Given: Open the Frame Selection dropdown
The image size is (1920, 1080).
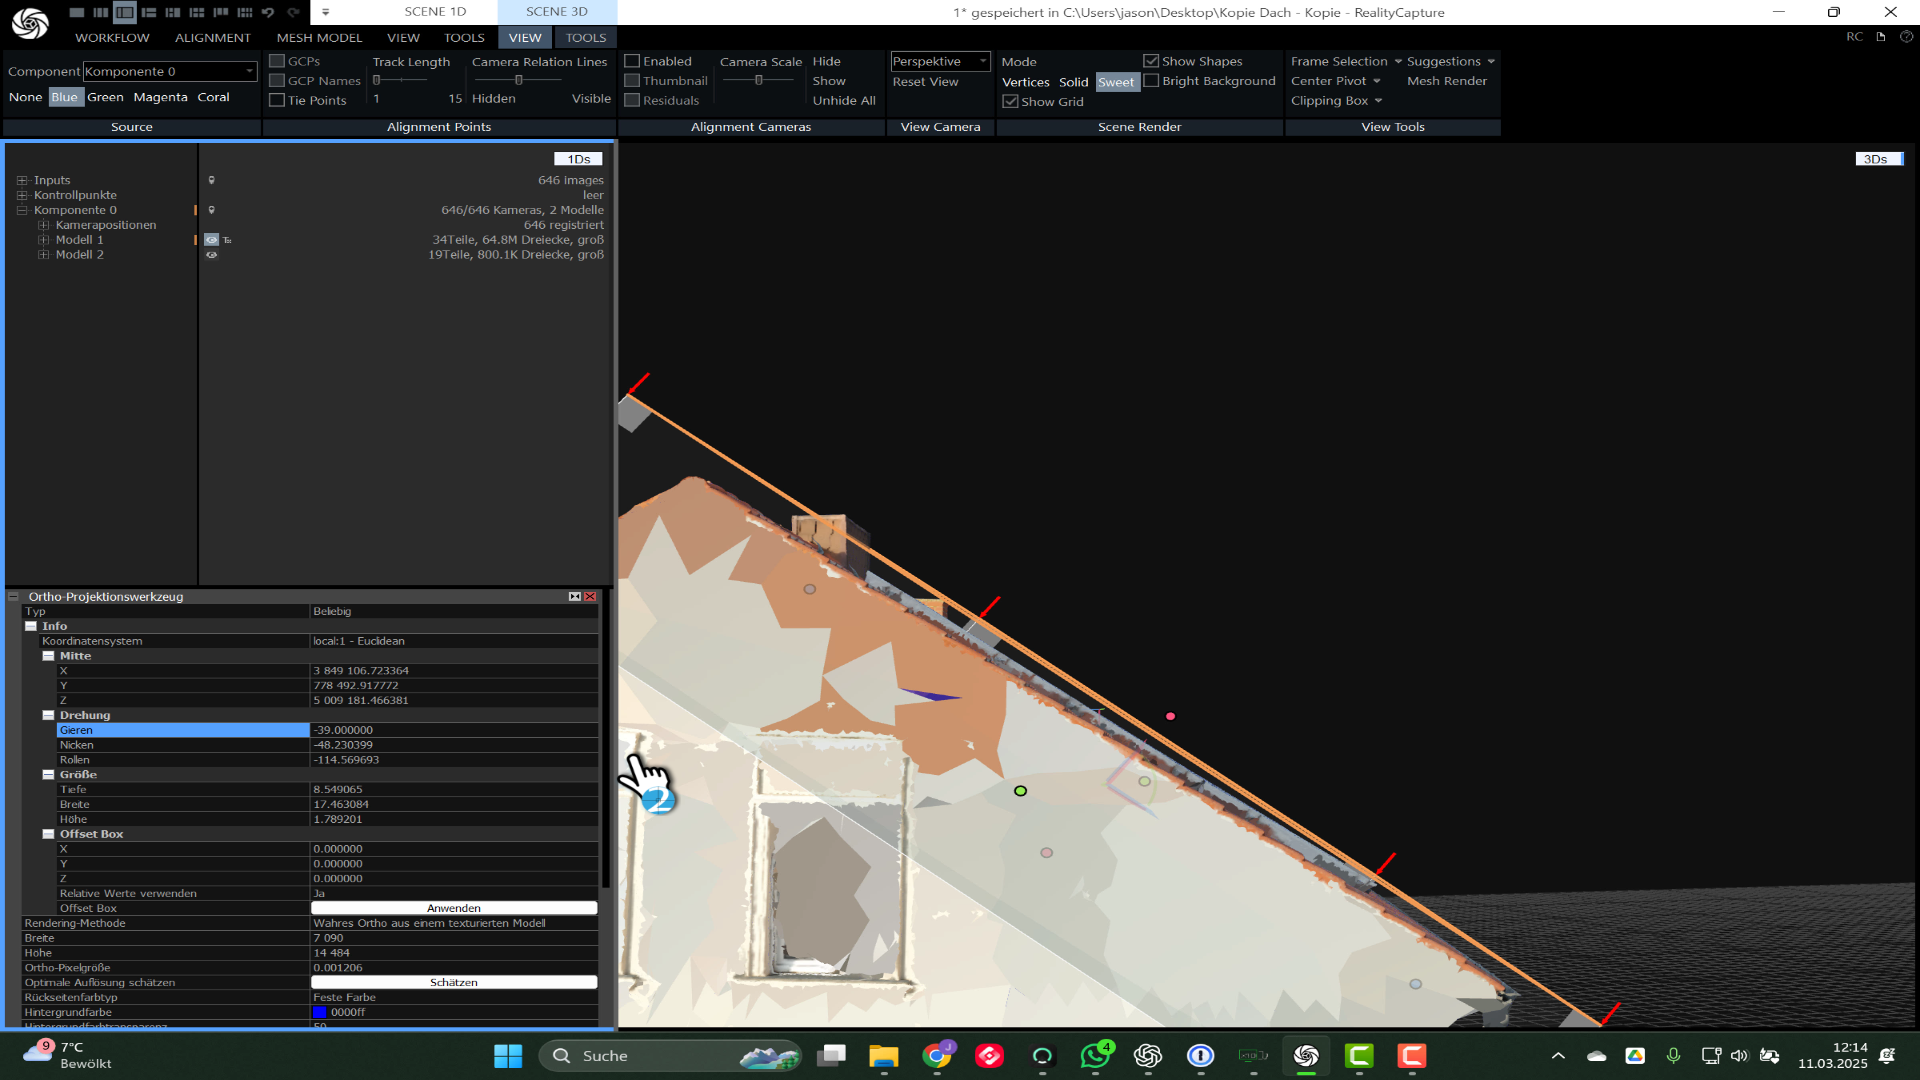Looking at the screenshot, I should click(1346, 61).
